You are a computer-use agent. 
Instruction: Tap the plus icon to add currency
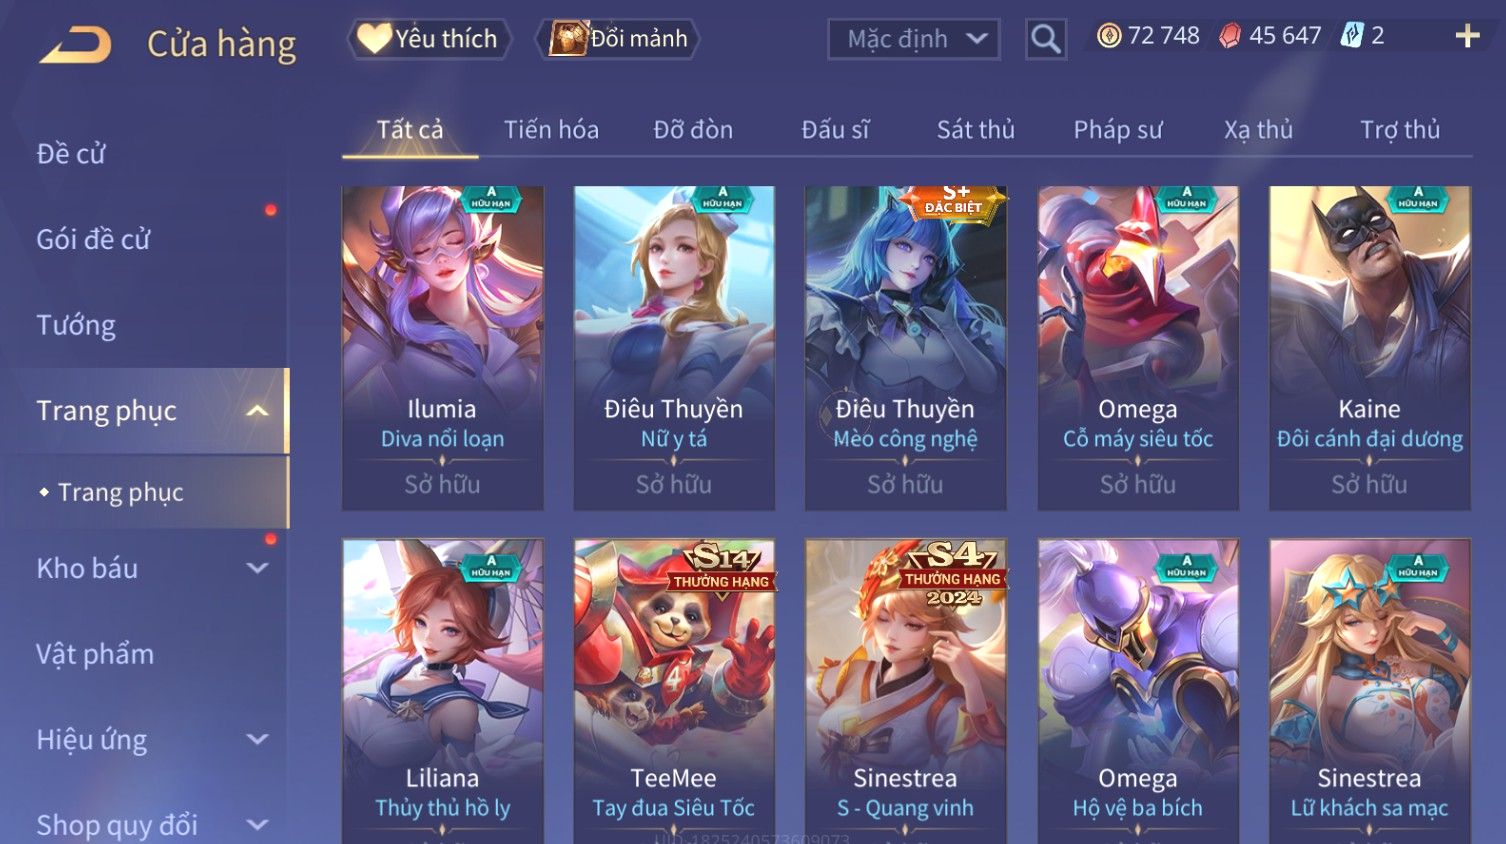pos(1467,37)
